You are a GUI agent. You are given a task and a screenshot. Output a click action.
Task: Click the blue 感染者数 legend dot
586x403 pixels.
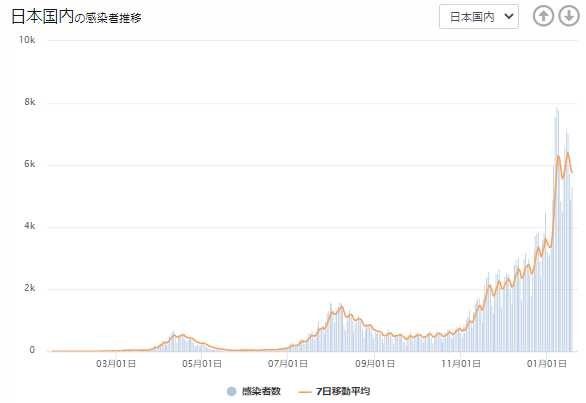[231, 391]
